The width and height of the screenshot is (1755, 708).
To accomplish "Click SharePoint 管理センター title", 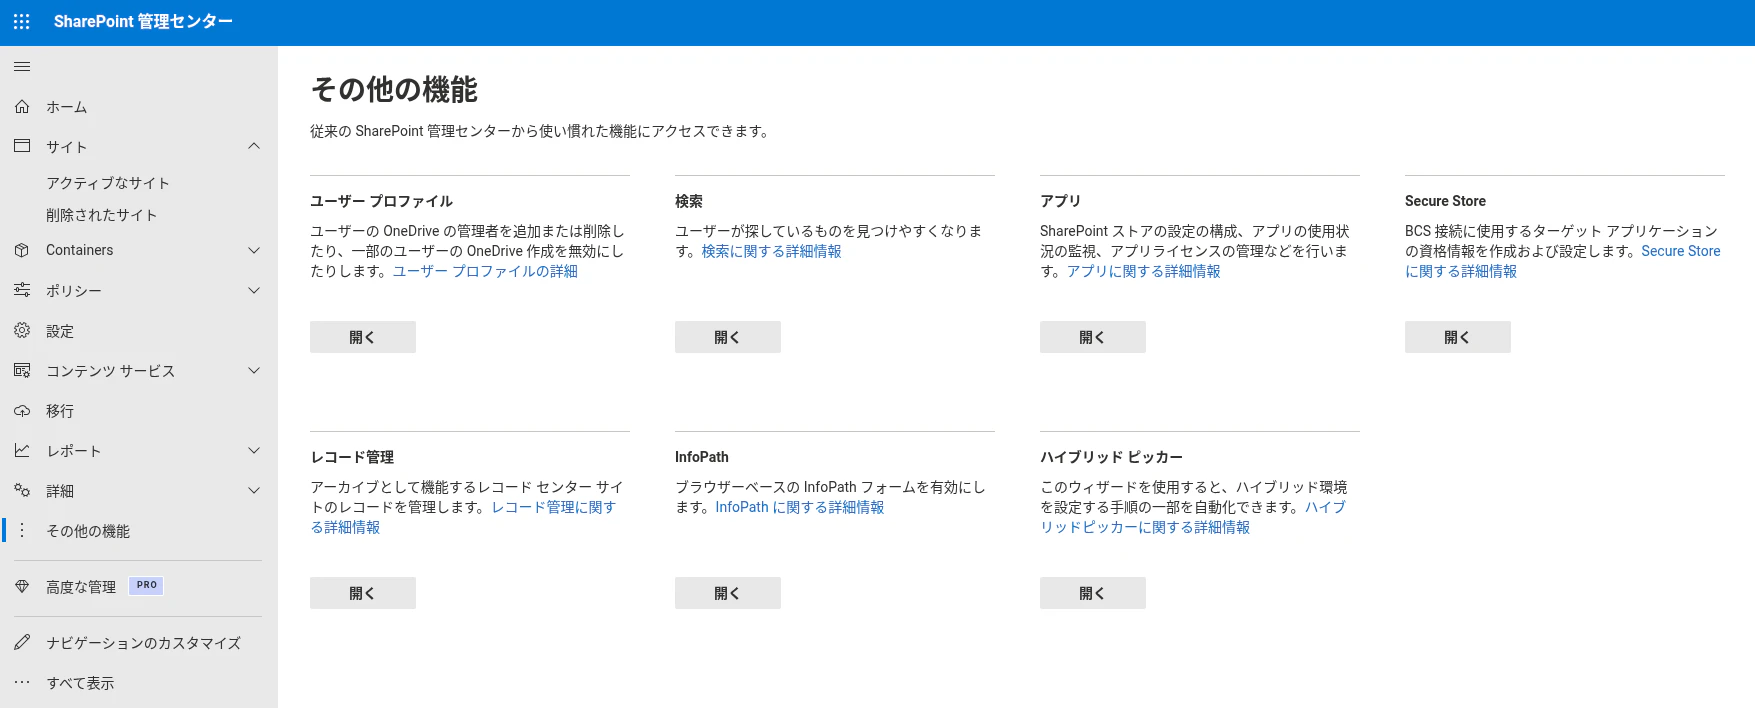I will (x=143, y=21).
